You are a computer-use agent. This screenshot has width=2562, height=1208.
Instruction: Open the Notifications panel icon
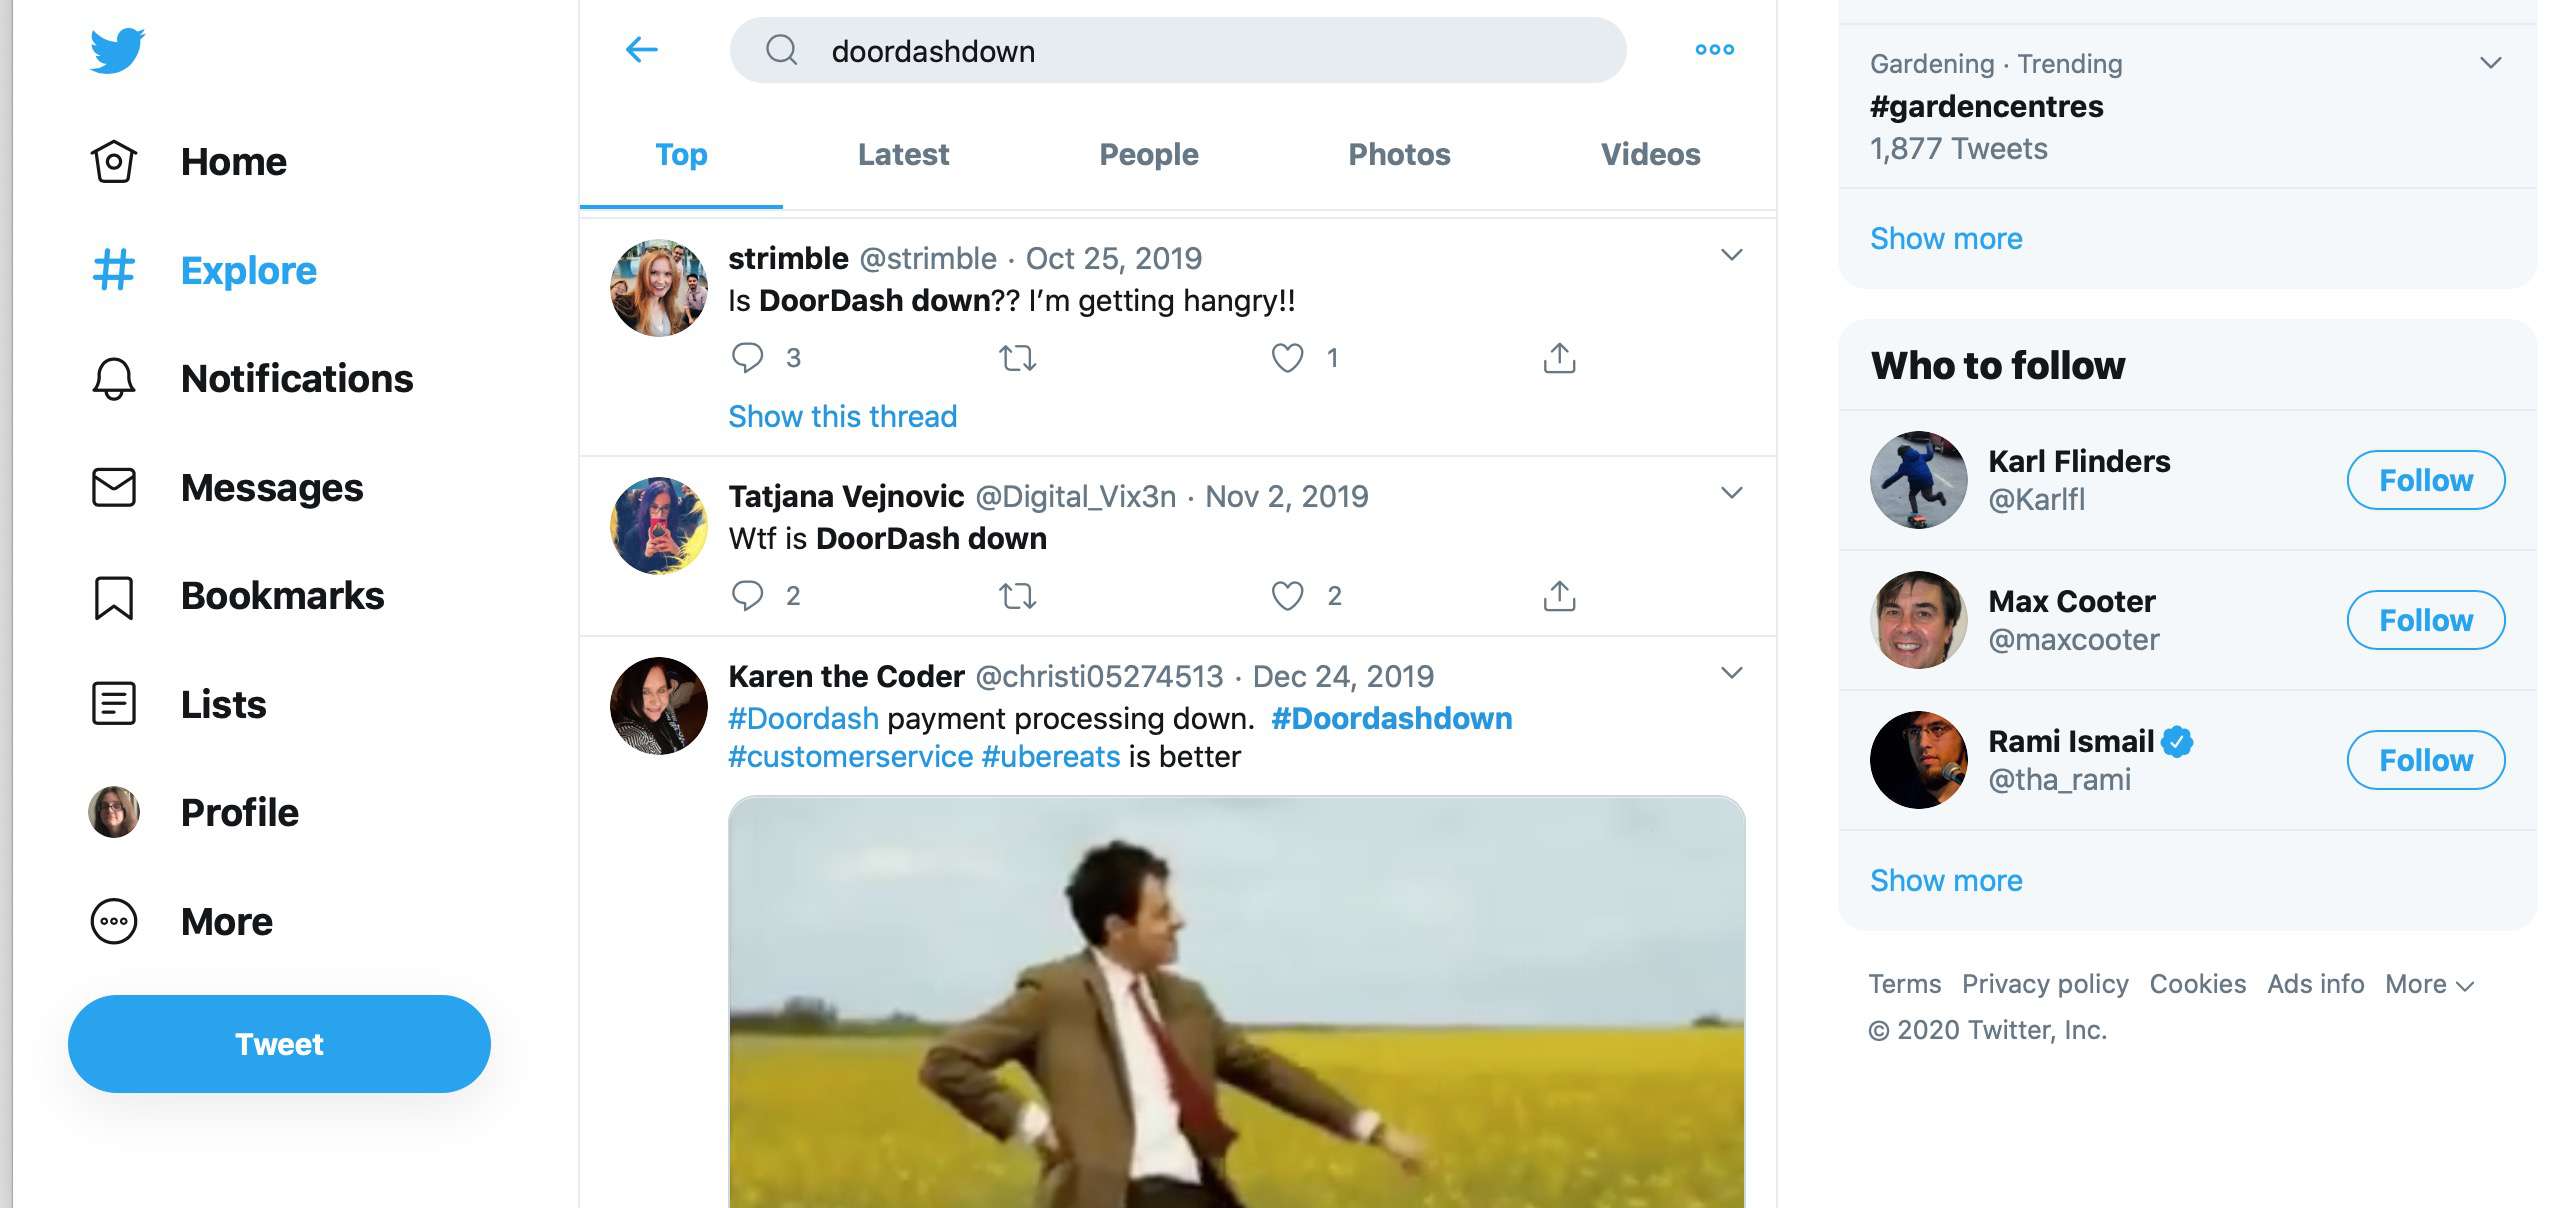[x=113, y=378]
